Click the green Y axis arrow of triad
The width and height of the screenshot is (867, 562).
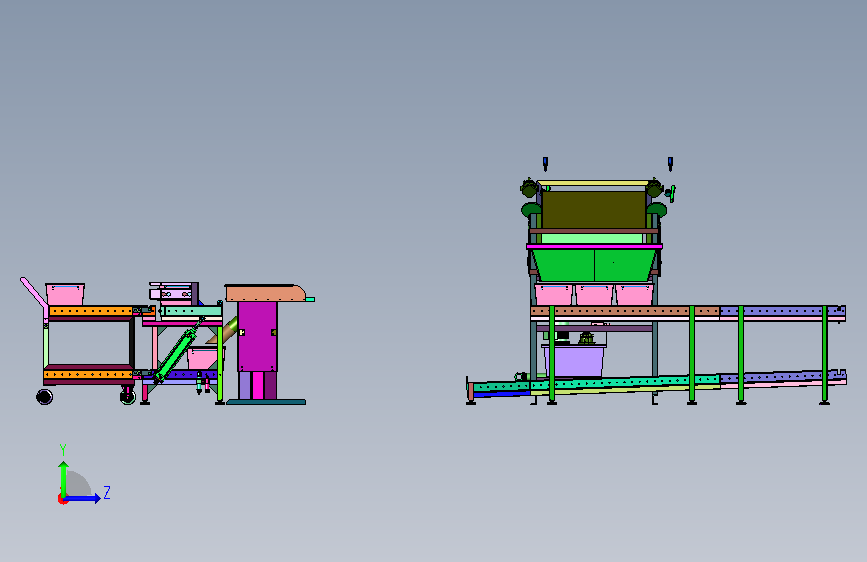tap(64, 478)
